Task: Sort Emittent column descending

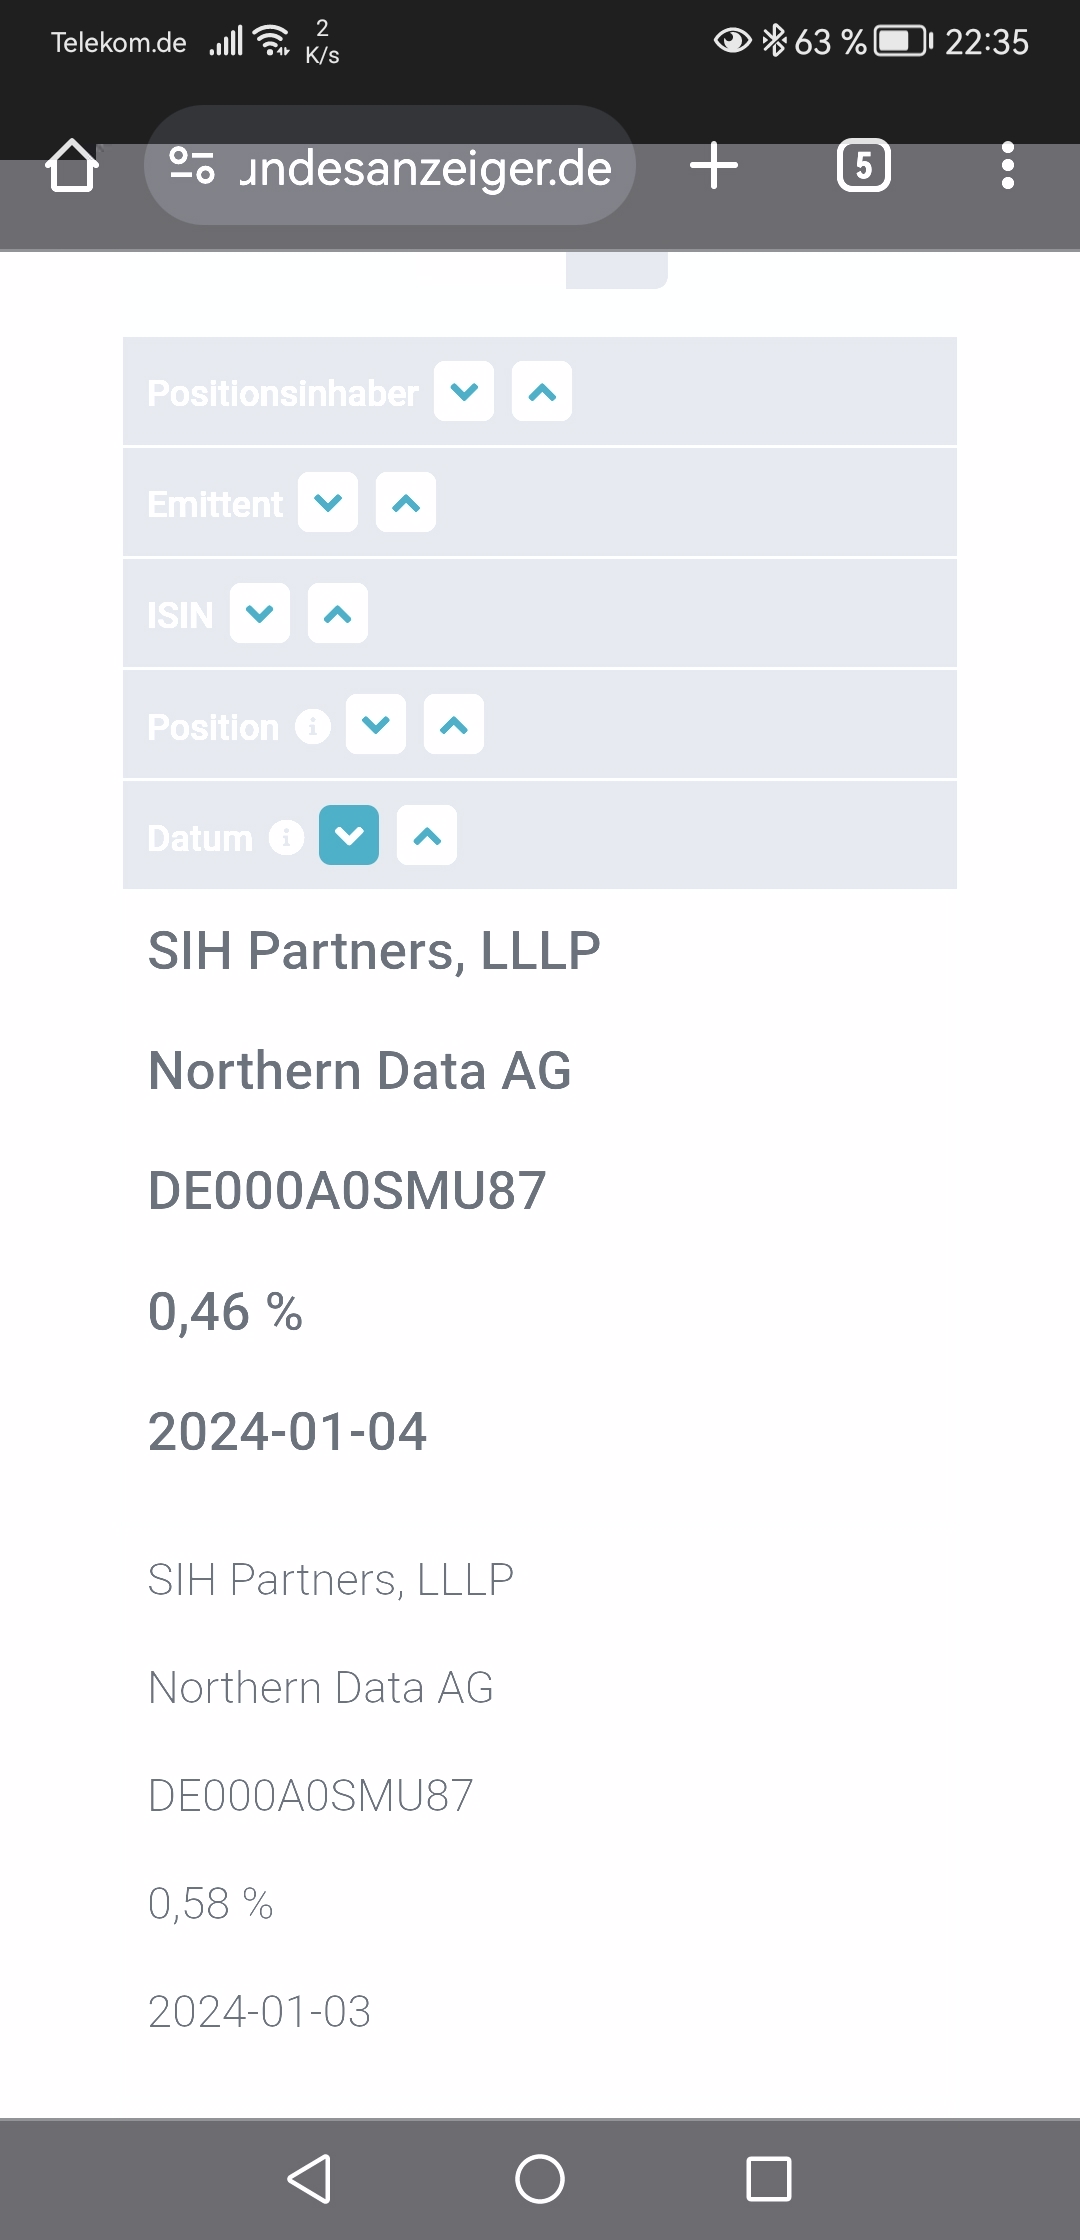Action: click(328, 503)
